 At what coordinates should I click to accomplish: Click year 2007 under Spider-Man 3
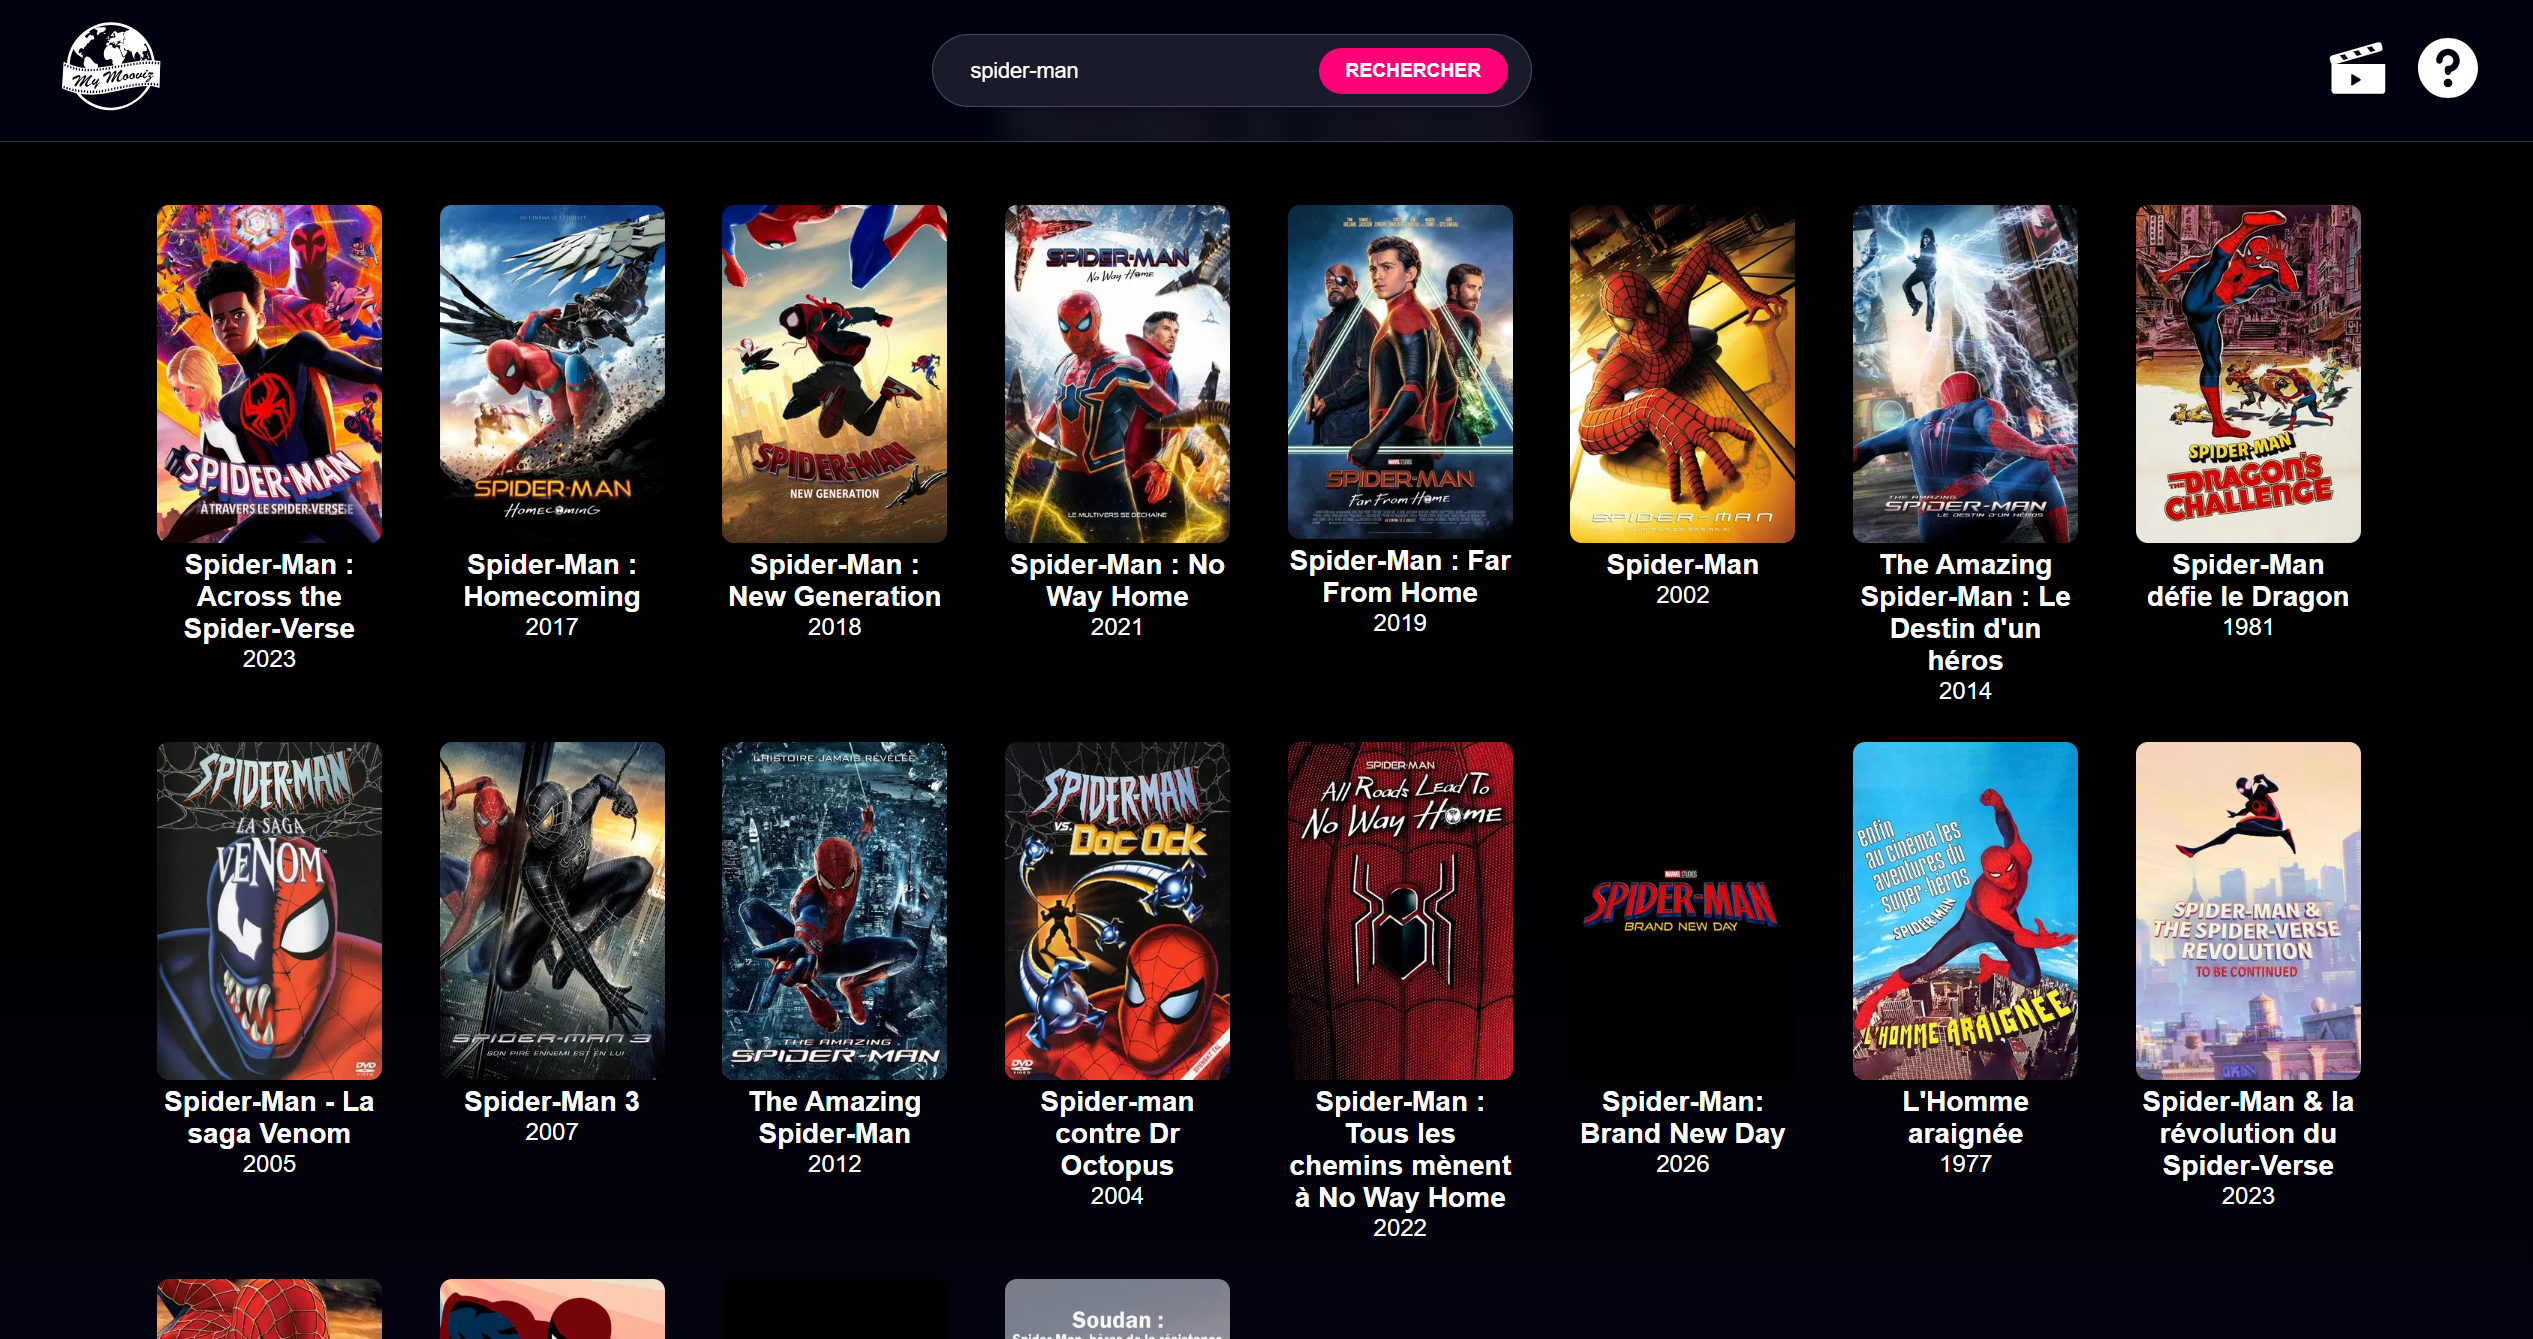[552, 1132]
